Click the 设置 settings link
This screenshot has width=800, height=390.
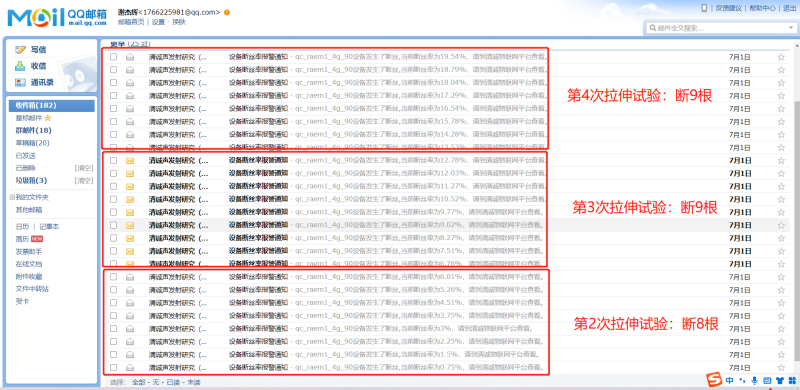[x=158, y=22]
